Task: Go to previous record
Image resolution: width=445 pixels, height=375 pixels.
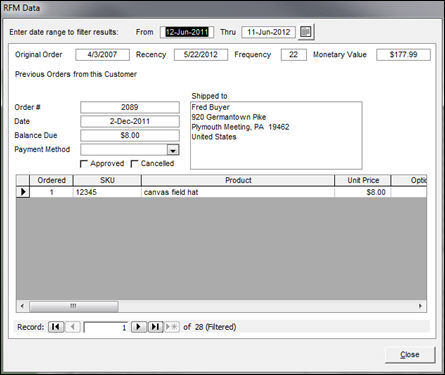Action: [73, 327]
